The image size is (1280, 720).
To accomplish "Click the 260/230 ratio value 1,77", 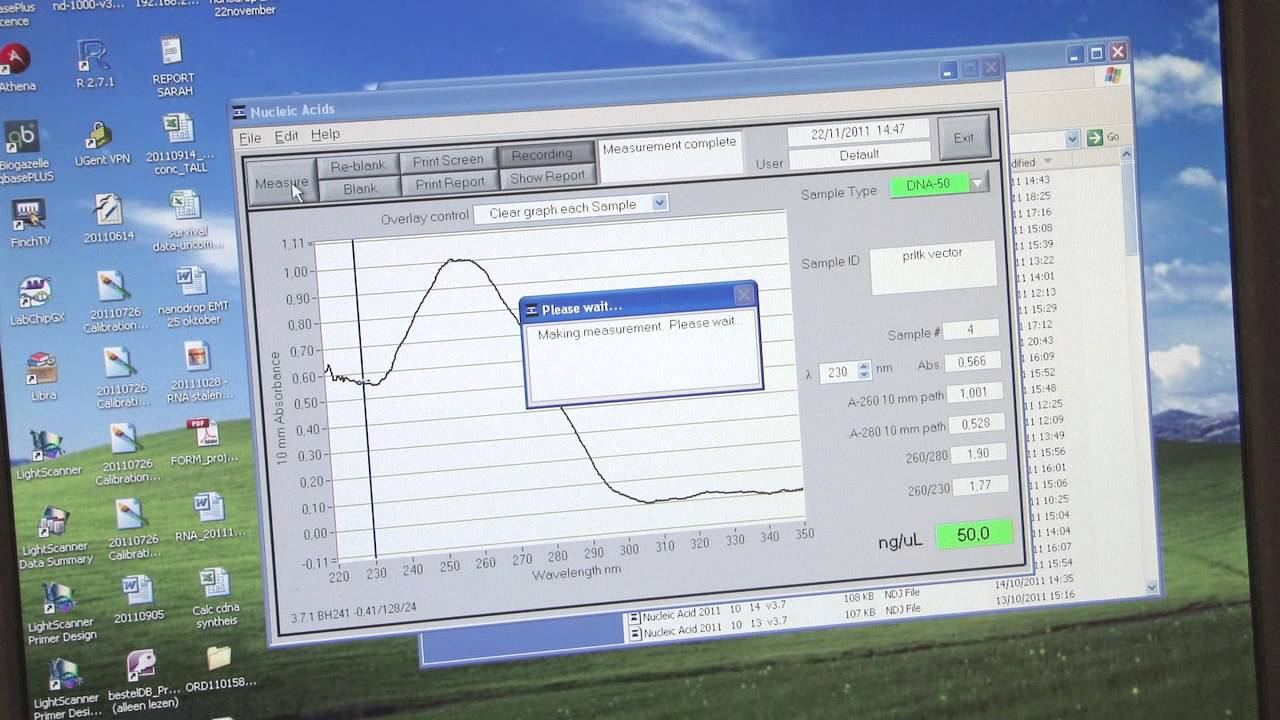I will [978, 486].
